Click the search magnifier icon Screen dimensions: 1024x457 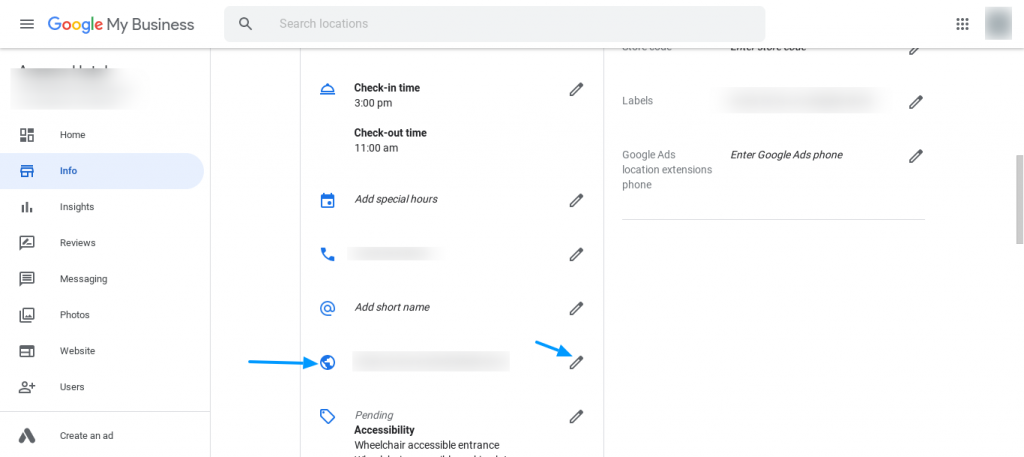(246, 24)
